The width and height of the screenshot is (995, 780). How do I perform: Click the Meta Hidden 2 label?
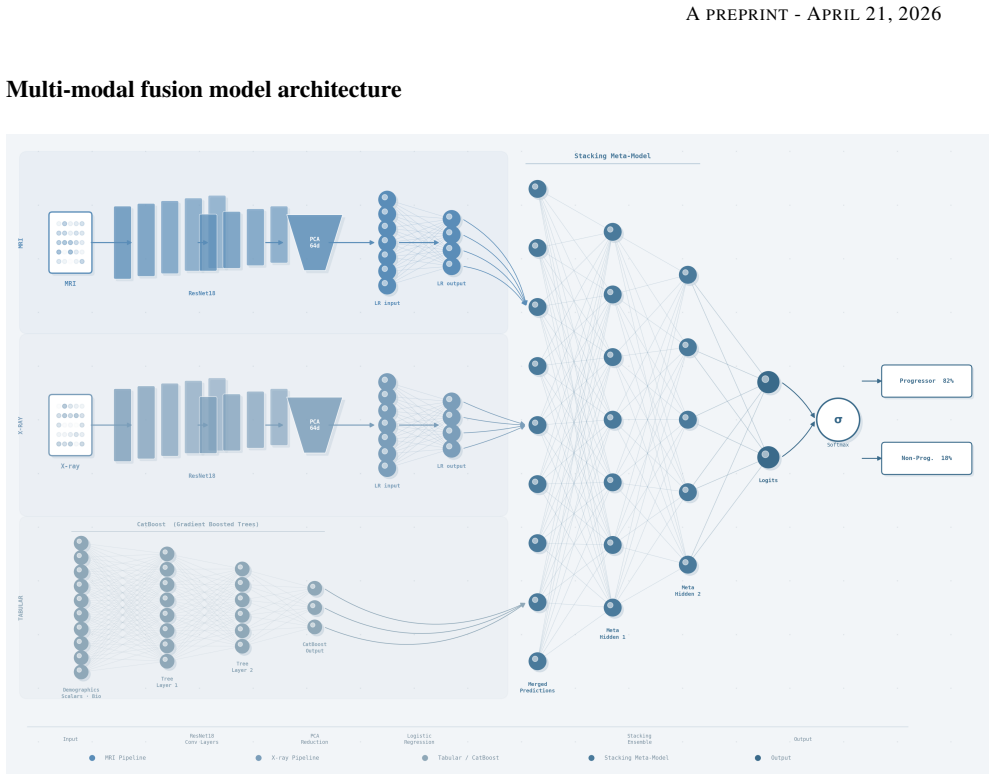688,591
